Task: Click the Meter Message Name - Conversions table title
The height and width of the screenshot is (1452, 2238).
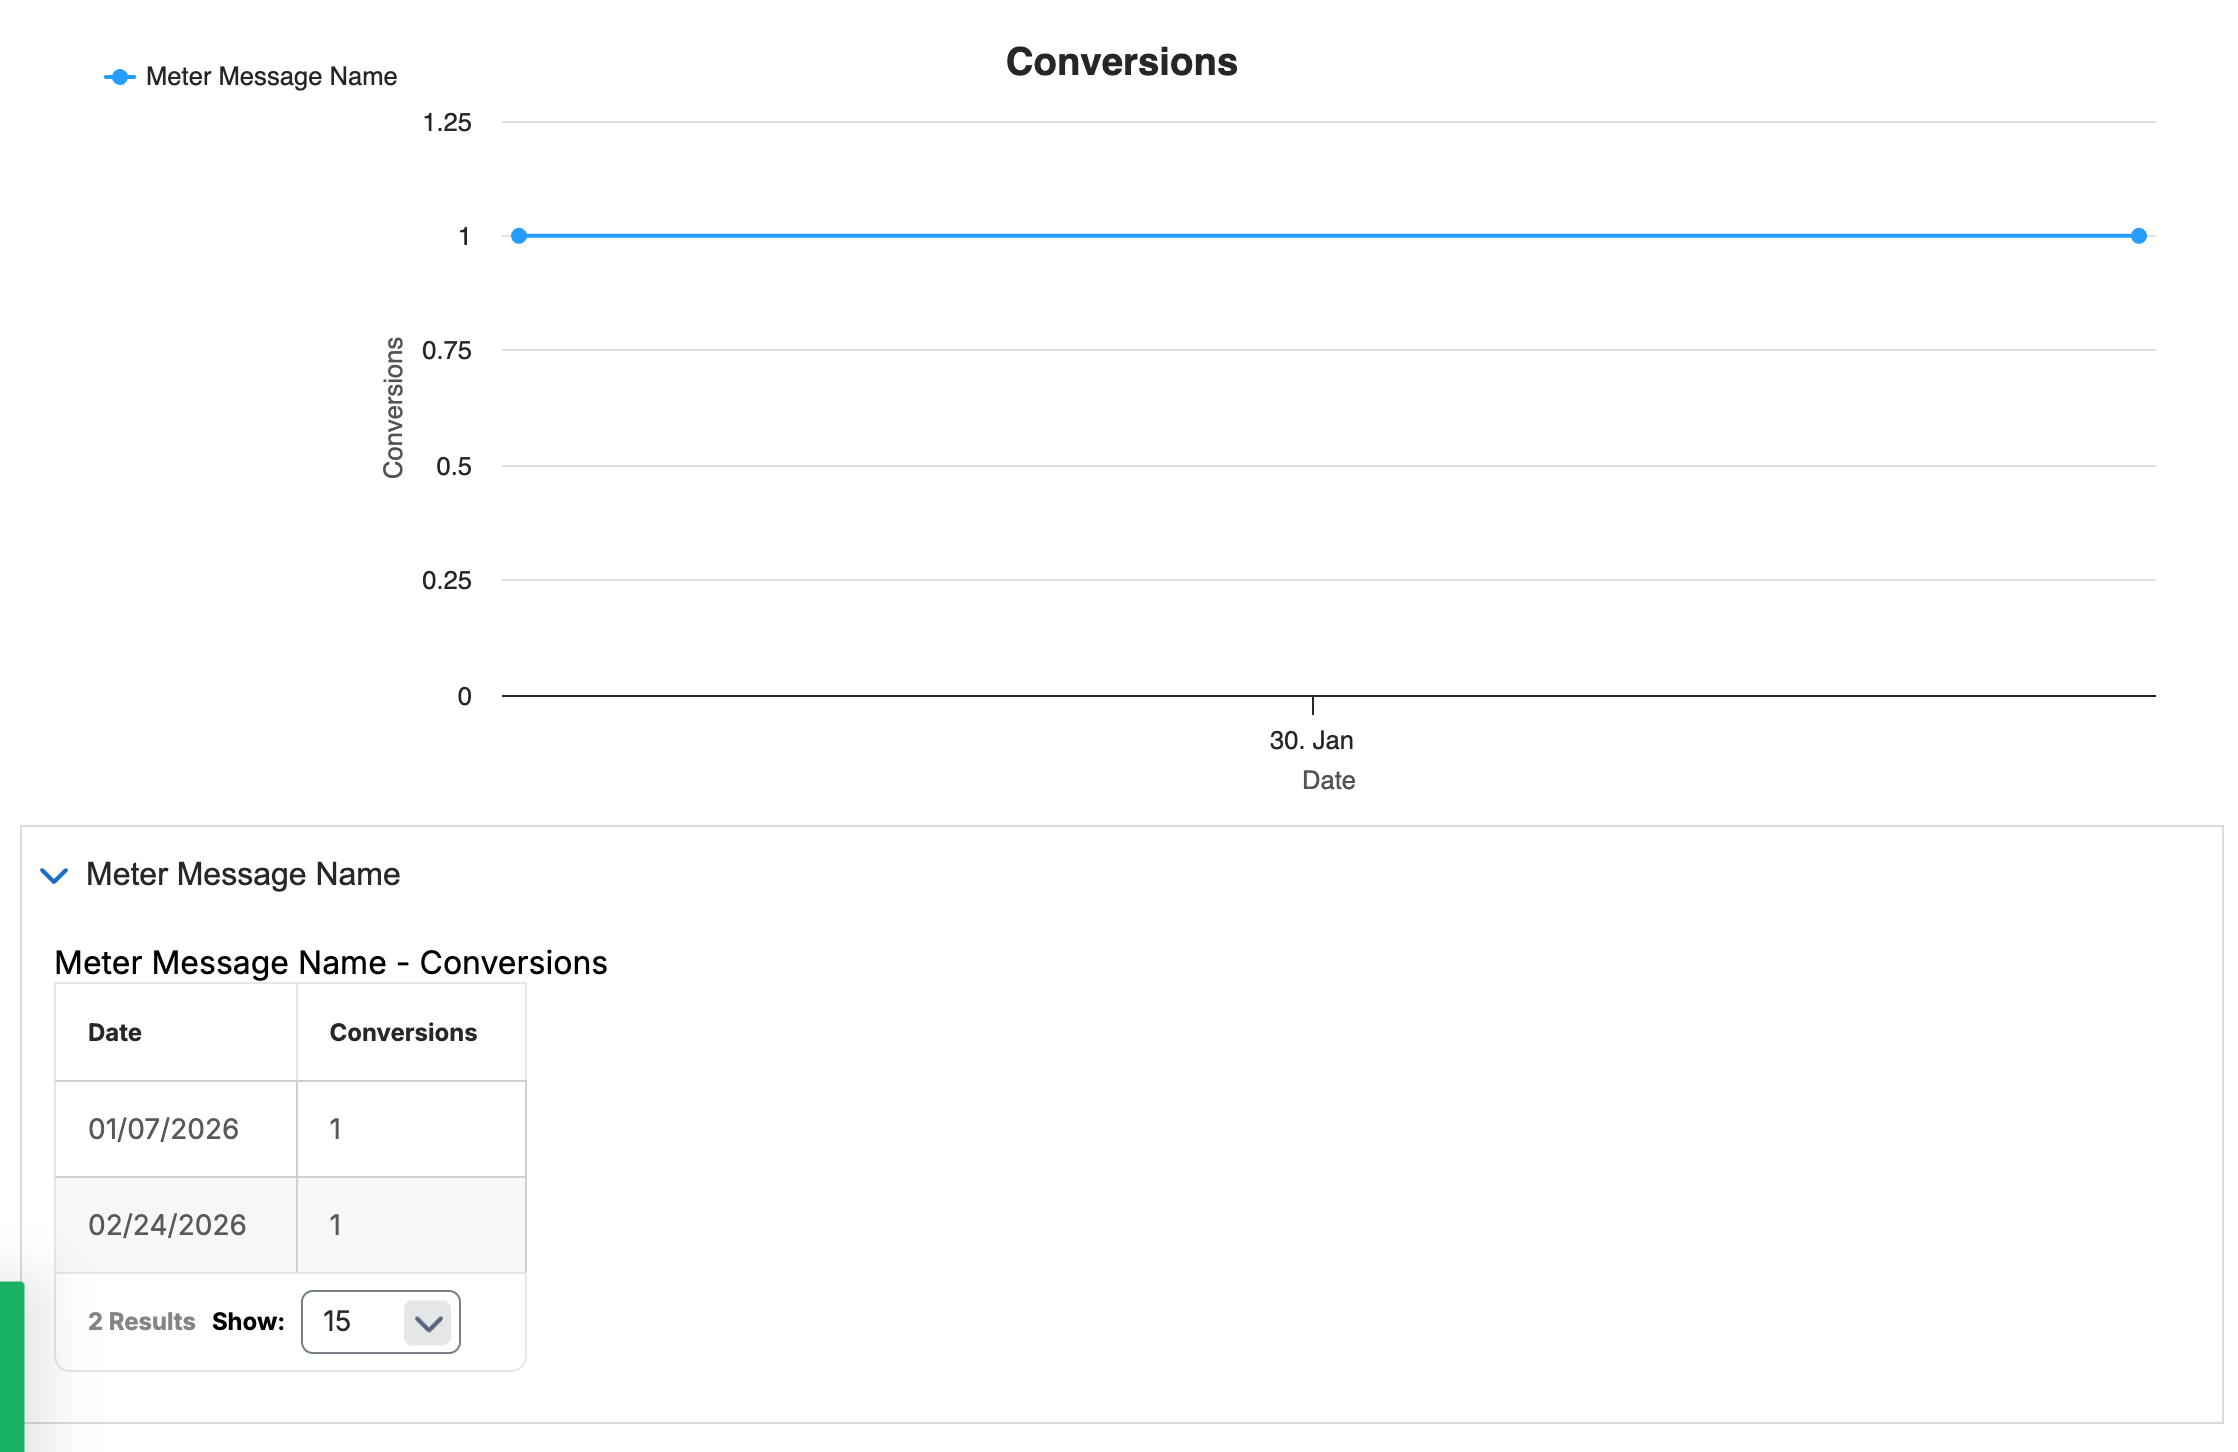Action: click(x=331, y=963)
